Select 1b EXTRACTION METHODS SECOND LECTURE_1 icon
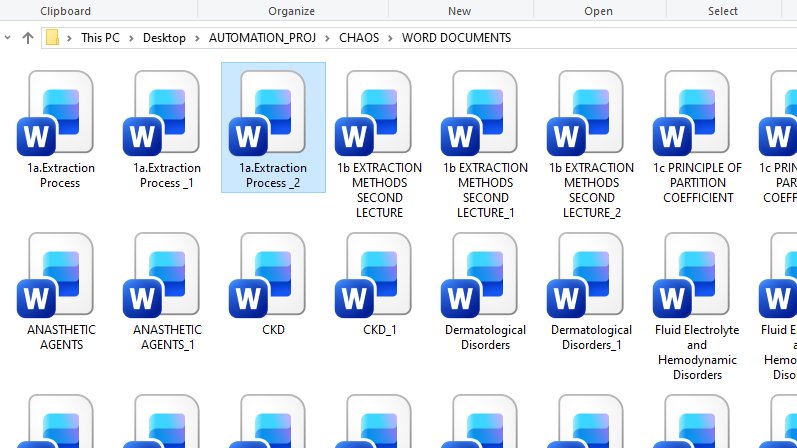The width and height of the screenshot is (797, 448). tap(480, 113)
